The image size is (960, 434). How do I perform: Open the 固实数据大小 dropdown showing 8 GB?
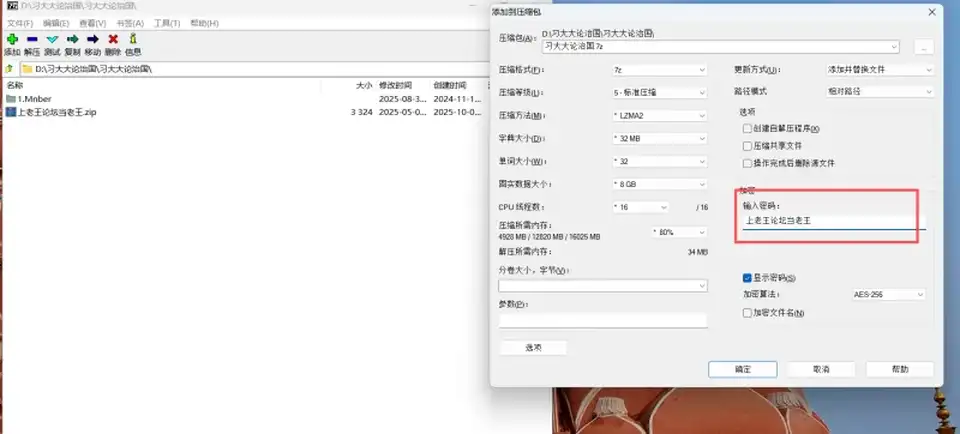659,184
